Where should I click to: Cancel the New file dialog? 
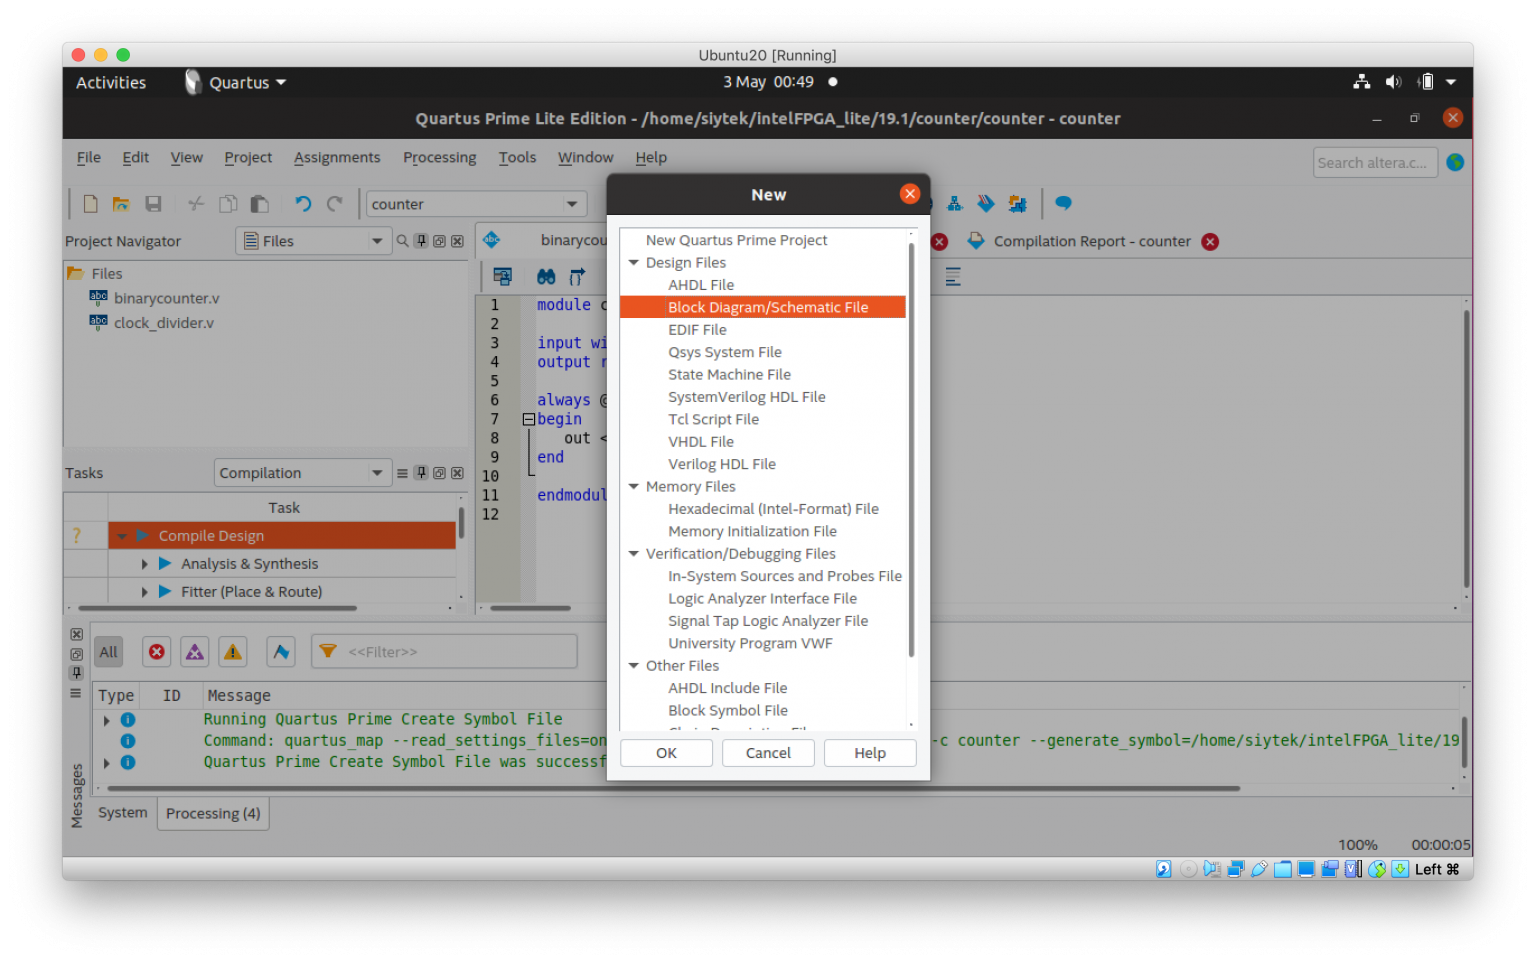pyautogui.click(x=768, y=752)
